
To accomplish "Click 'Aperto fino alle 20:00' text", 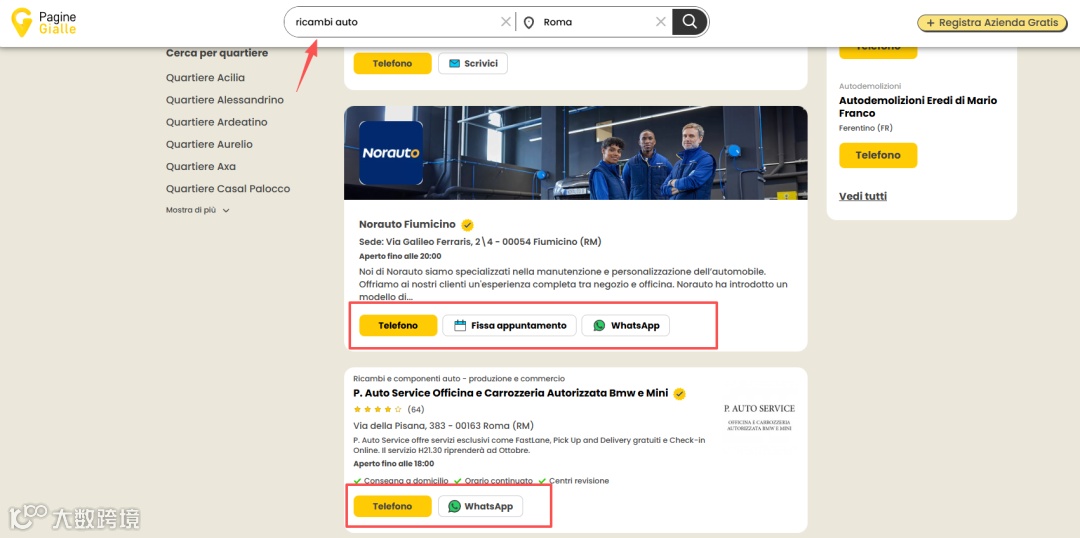I will tap(400, 256).
